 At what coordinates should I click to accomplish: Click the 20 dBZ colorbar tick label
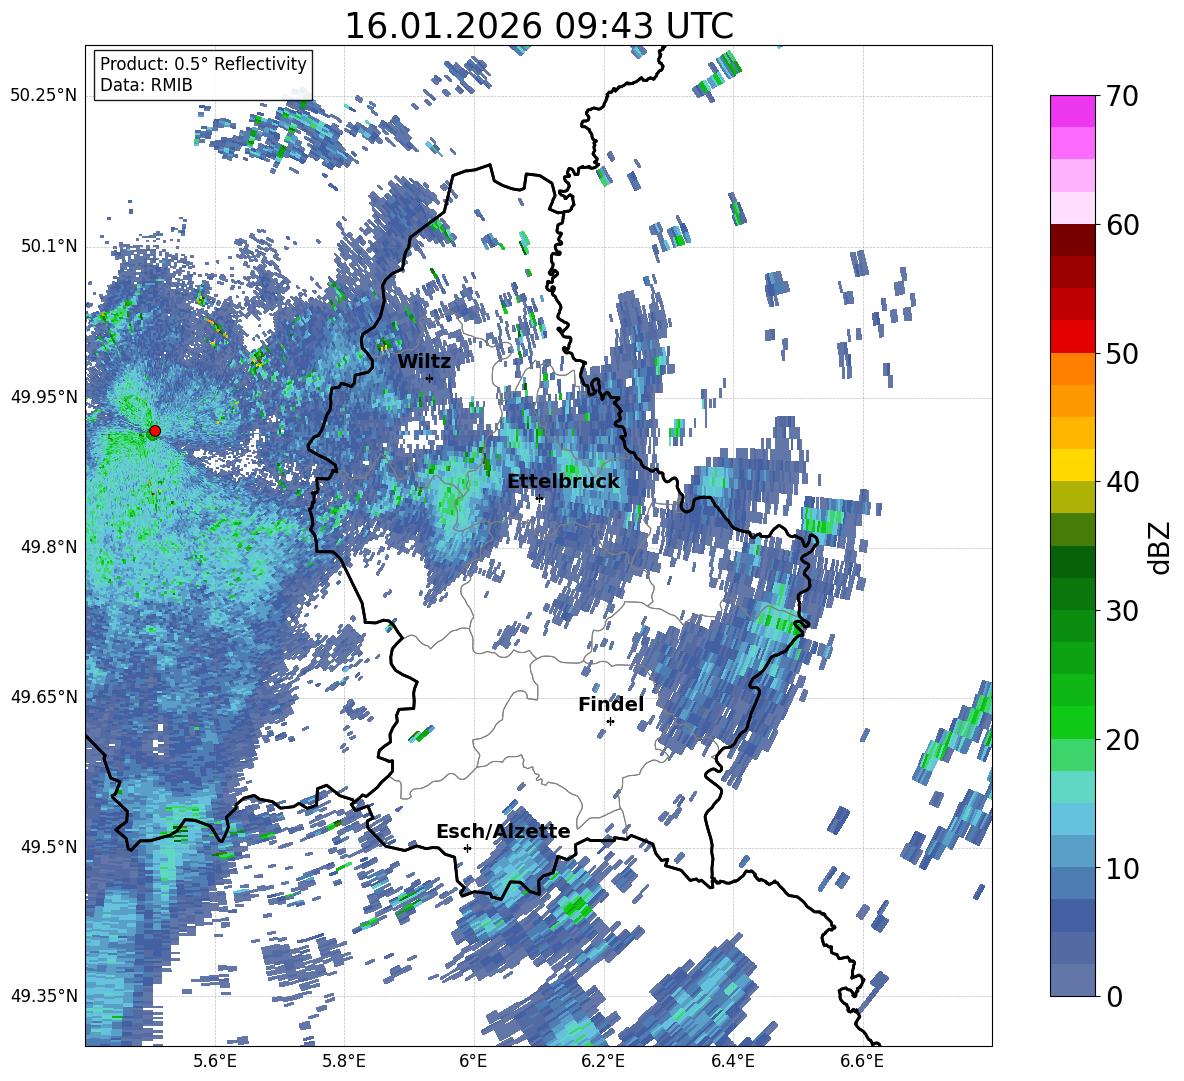pyautogui.click(x=1122, y=739)
